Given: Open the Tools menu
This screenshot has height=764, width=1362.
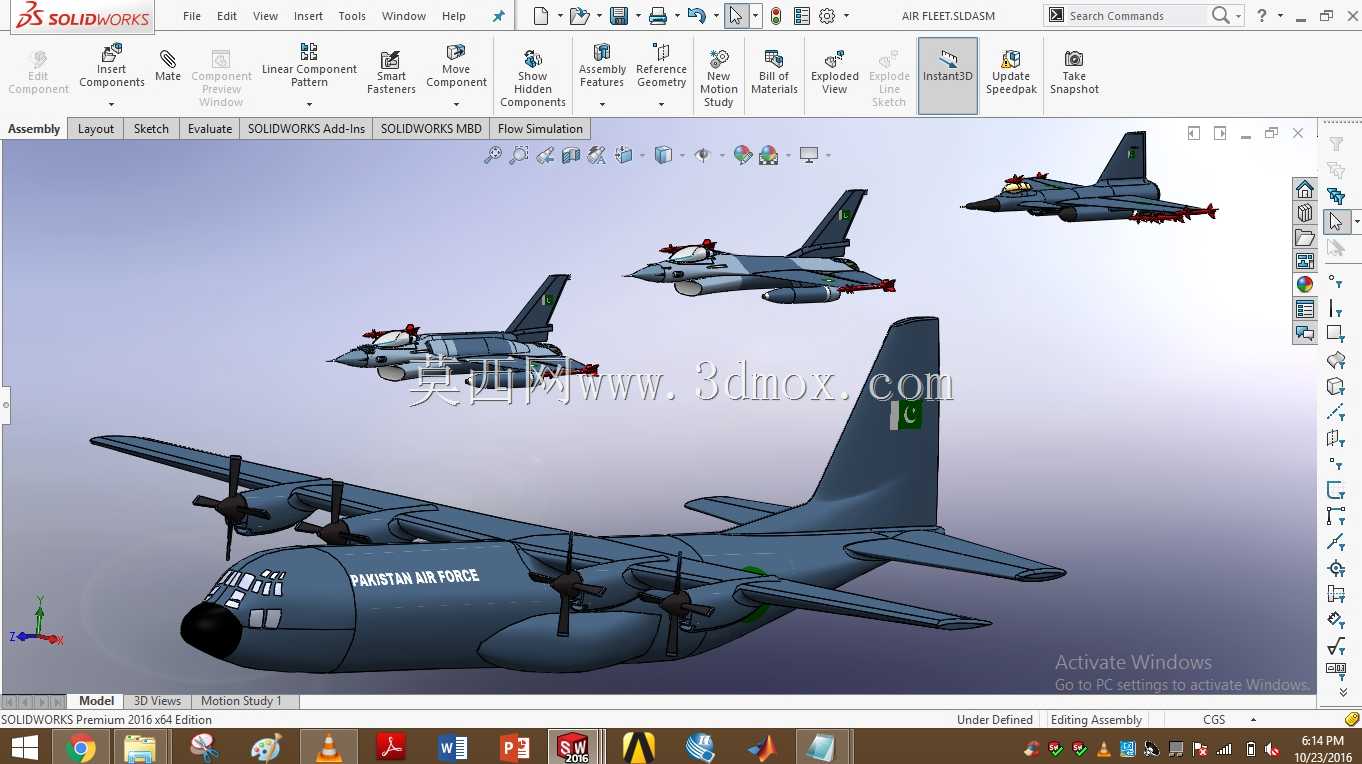Looking at the screenshot, I should pyautogui.click(x=352, y=16).
